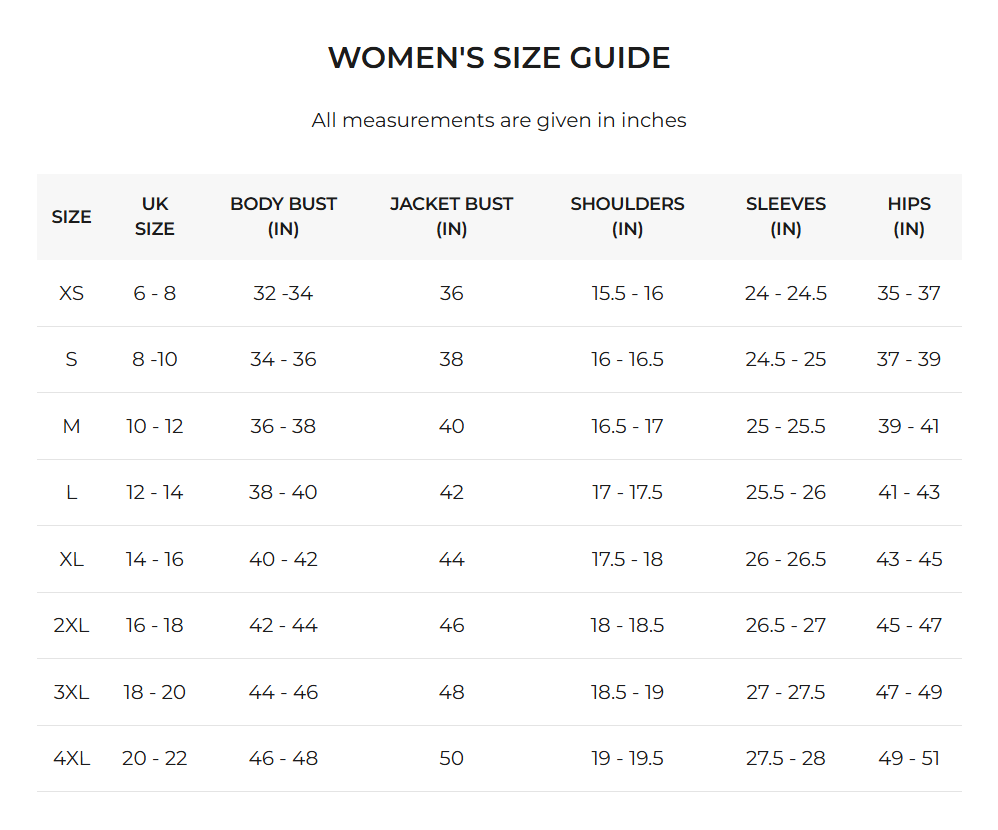Click the UK SIZE column header

tap(155, 217)
